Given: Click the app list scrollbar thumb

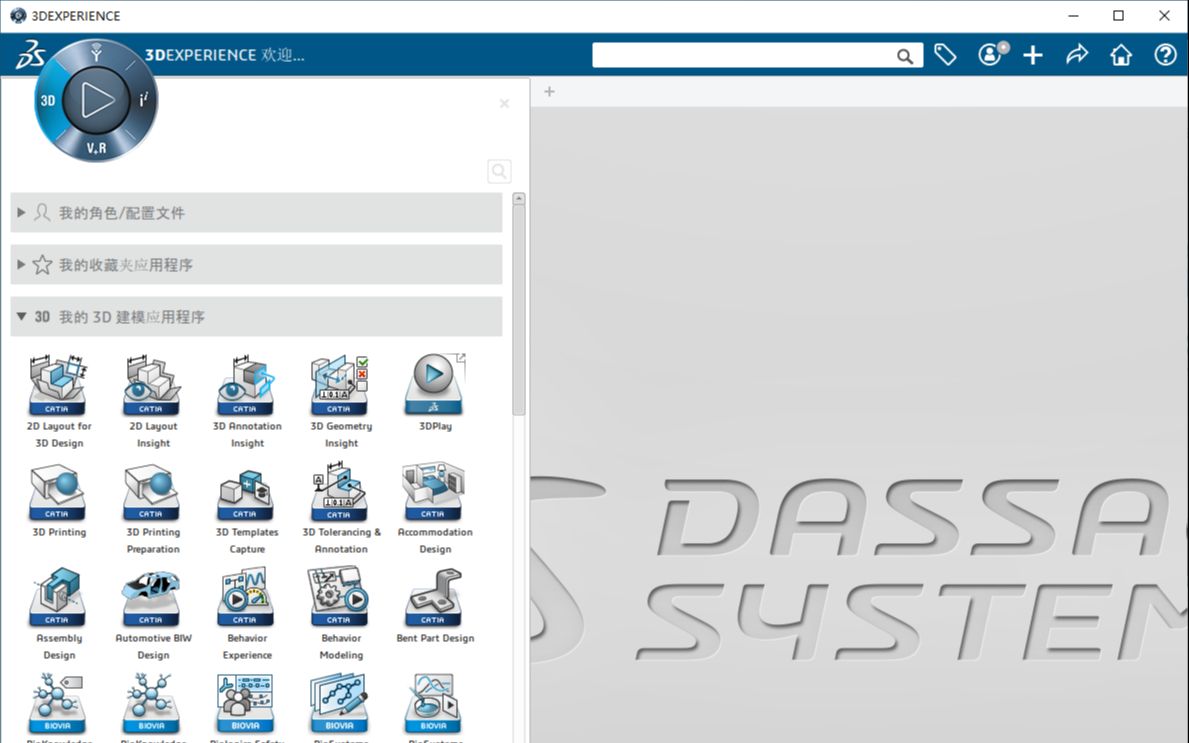Looking at the screenshot, I should click(x=519, y=310).
